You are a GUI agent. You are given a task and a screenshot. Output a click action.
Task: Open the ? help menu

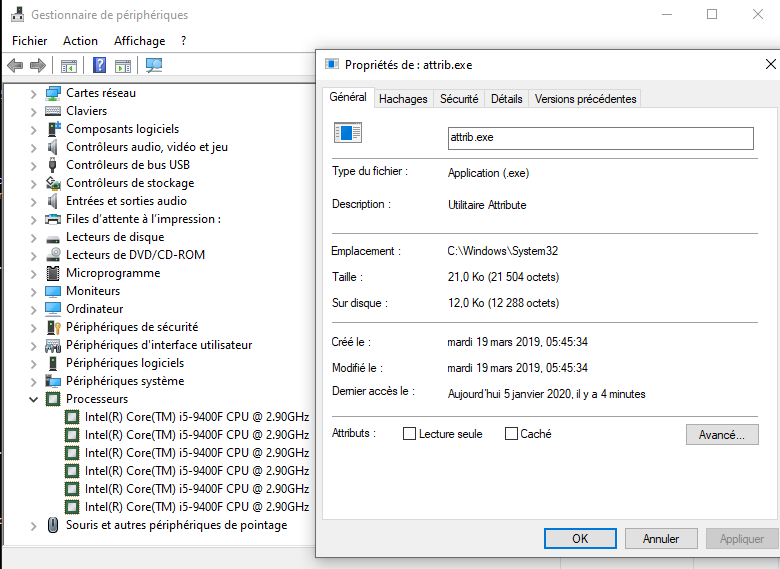184,41
